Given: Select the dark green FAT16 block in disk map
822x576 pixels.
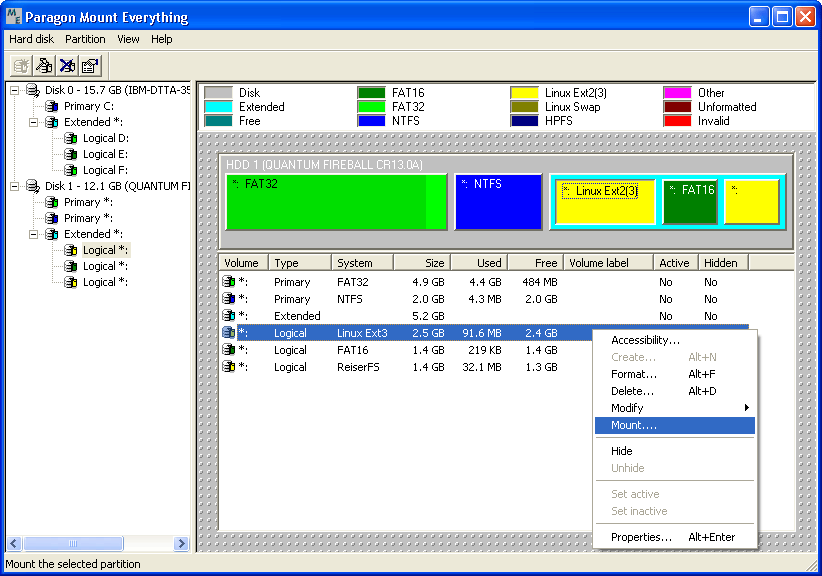Looking at the screenshot, I should point(690,202).
